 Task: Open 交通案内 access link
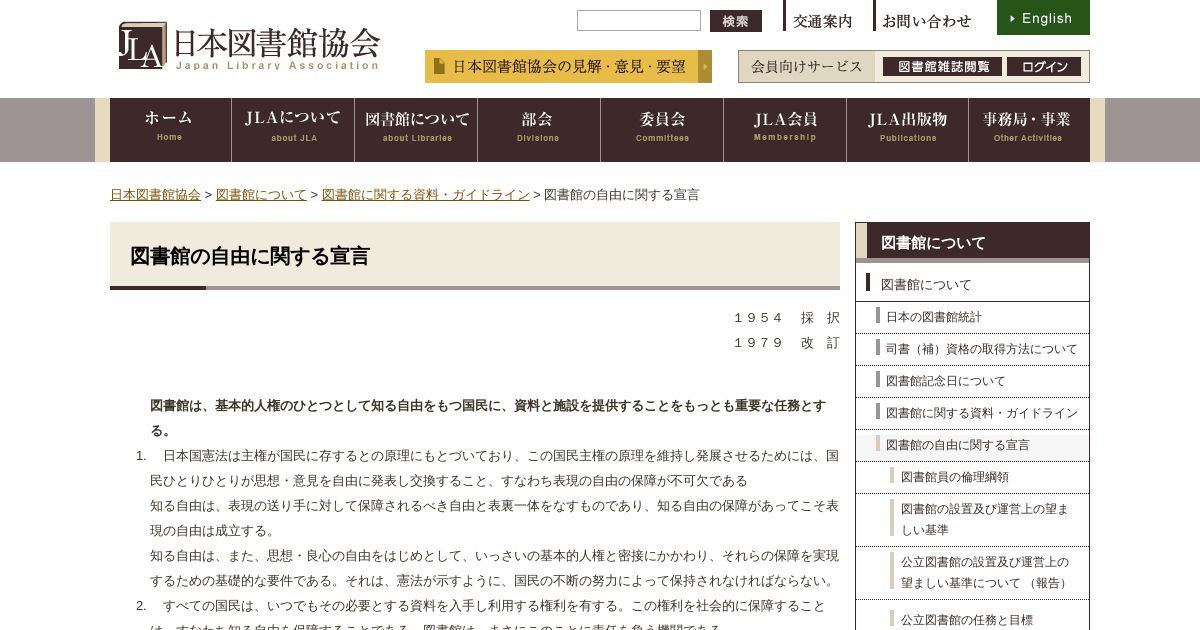pyautogui.click(x=823, y=20)
